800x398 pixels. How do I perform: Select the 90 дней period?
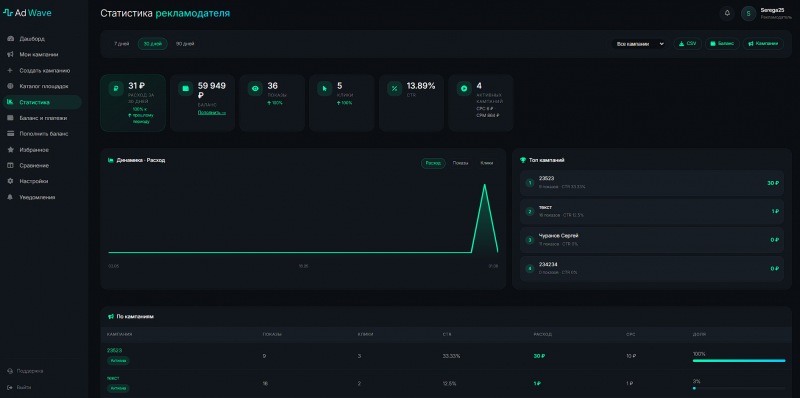185,44
